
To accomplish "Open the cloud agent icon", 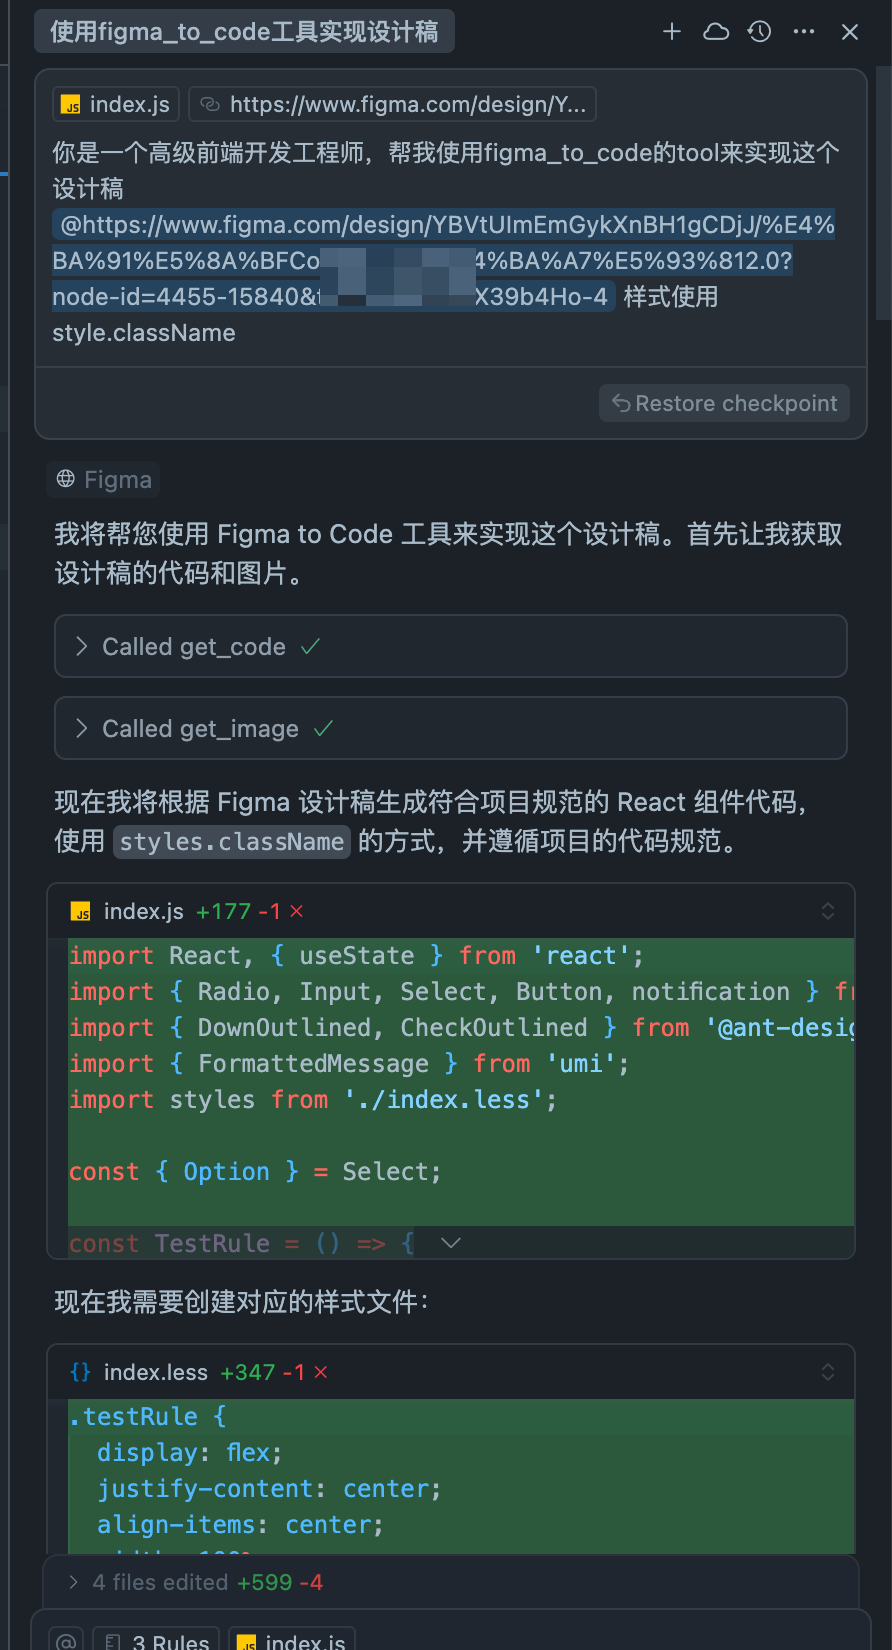I will point(716,32).
